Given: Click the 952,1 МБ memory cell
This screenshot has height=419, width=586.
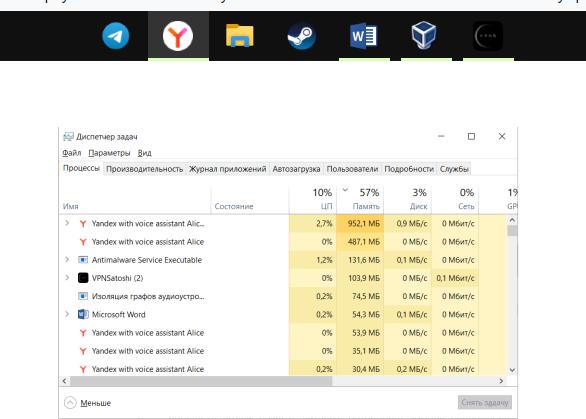Looking at the screenshot, I should [360, 224].
